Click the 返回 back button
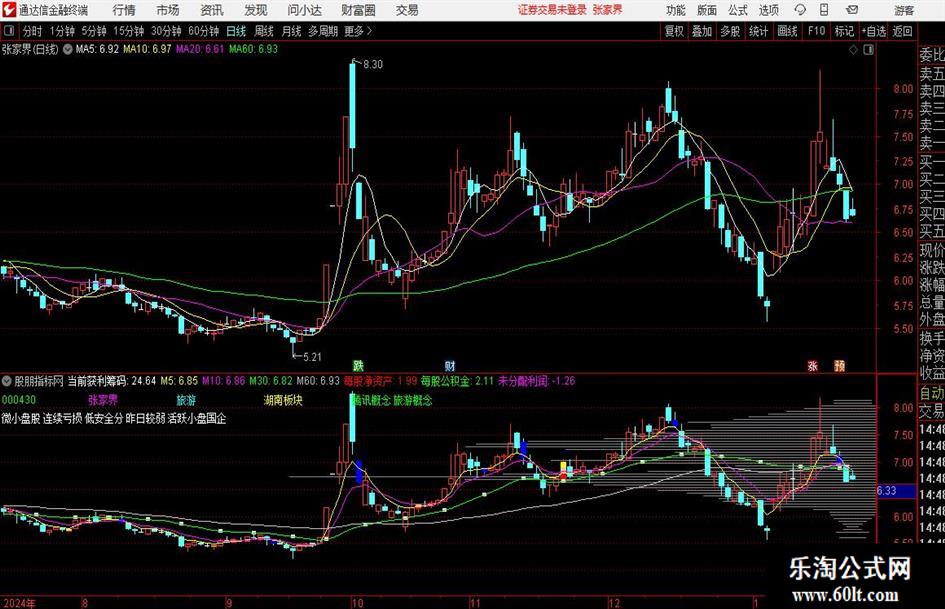The width and height of the screenshot is (945, 609). 902,31
